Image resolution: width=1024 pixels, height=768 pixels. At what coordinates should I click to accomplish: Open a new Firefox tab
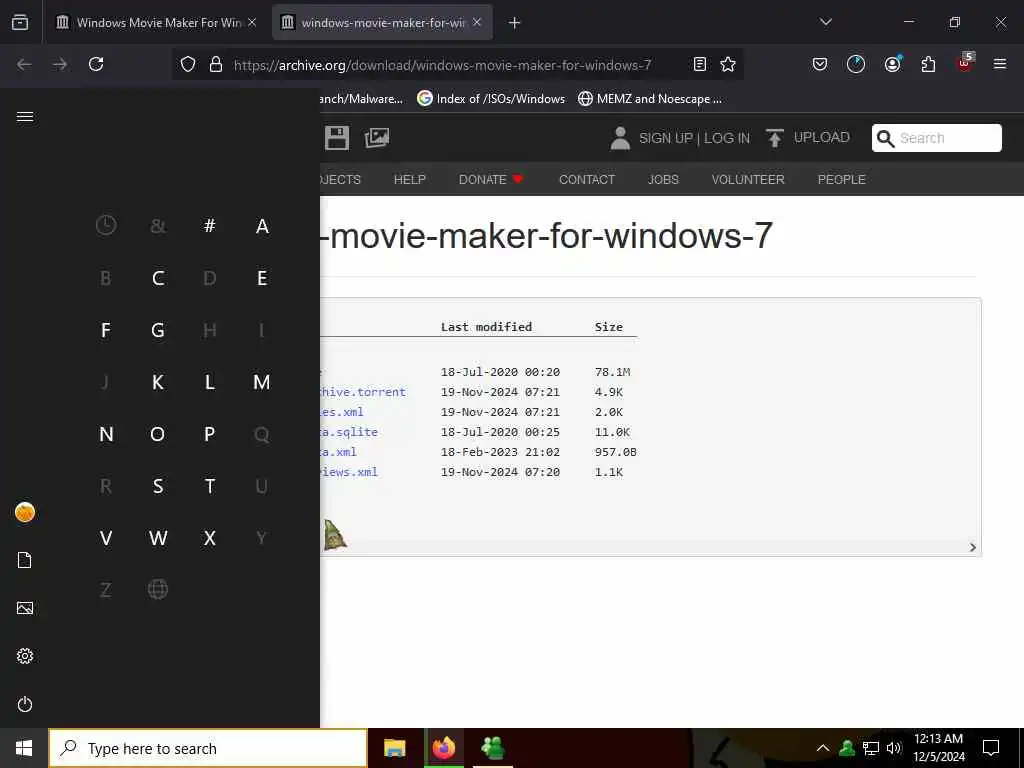coord(515,23)
